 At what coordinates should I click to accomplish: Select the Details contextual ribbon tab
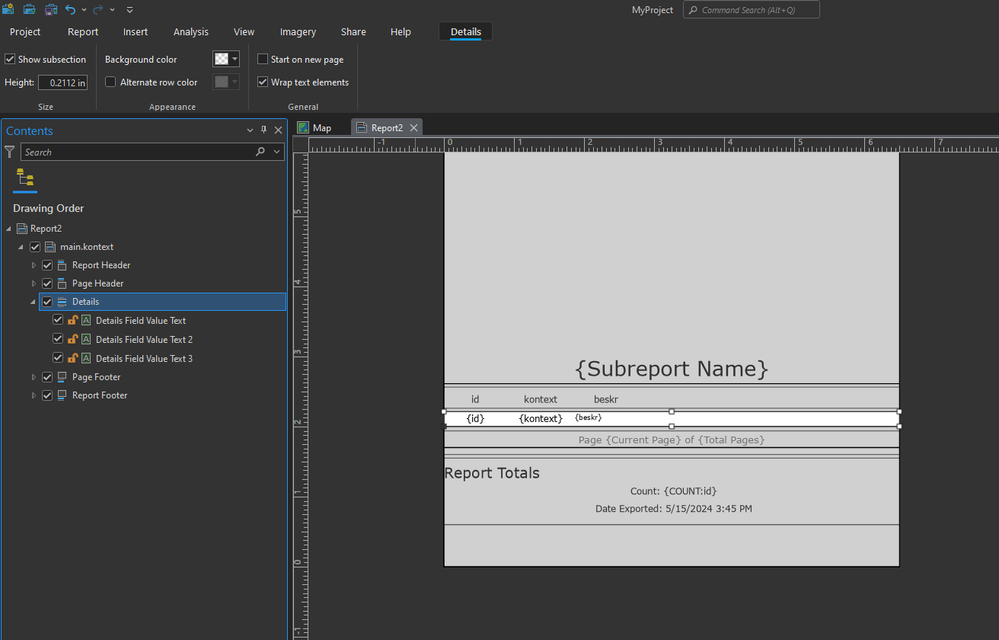point(466,32)
